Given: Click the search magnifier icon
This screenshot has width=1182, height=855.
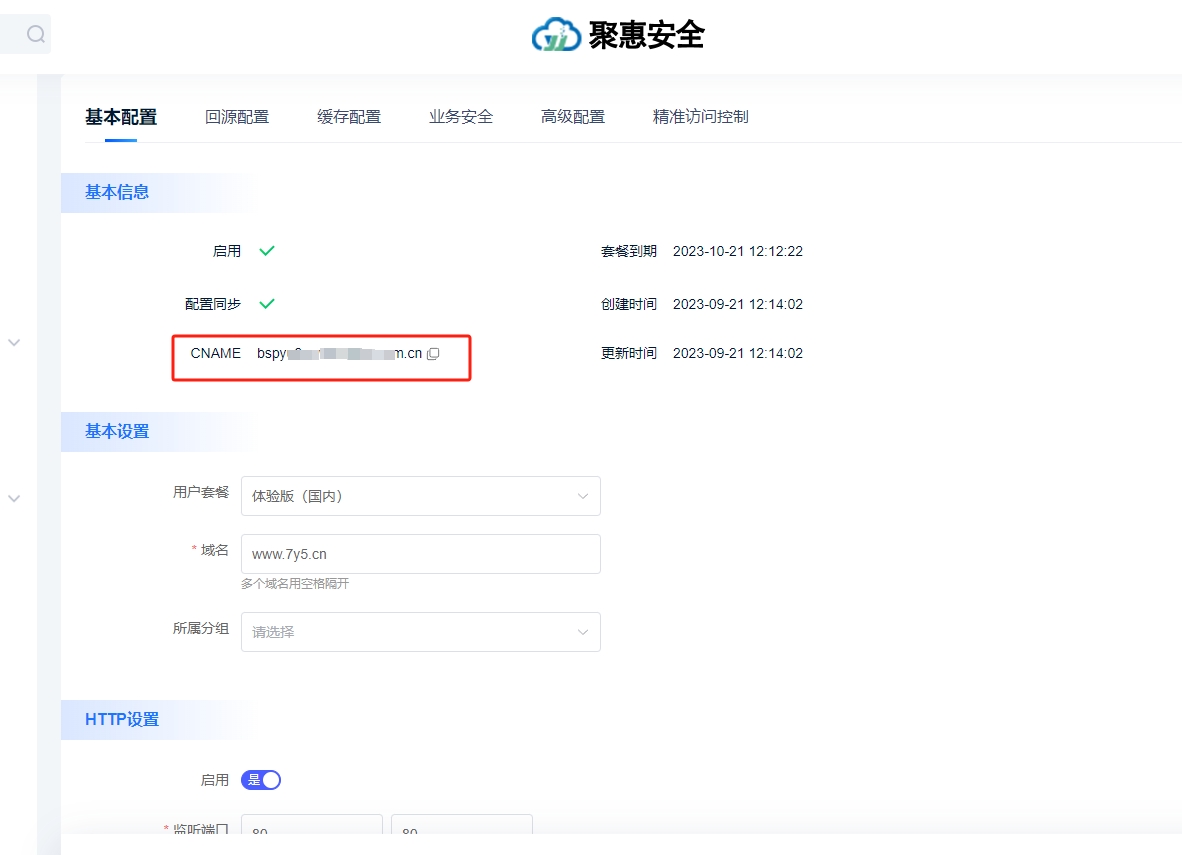Looking at the screenshot, I should coord(36,35).
